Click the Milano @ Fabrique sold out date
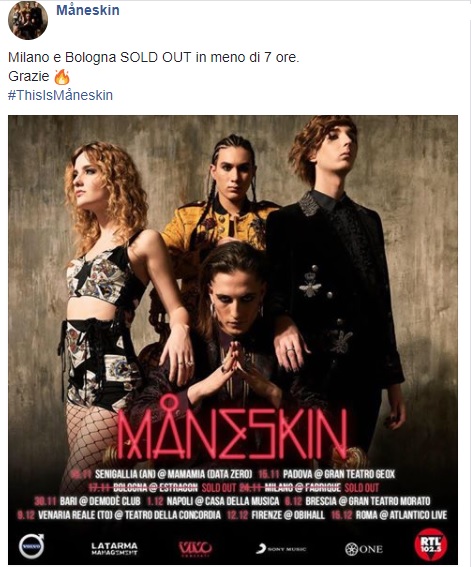The width and height of the screenshot is (471, 567). (x=309, y=488)
